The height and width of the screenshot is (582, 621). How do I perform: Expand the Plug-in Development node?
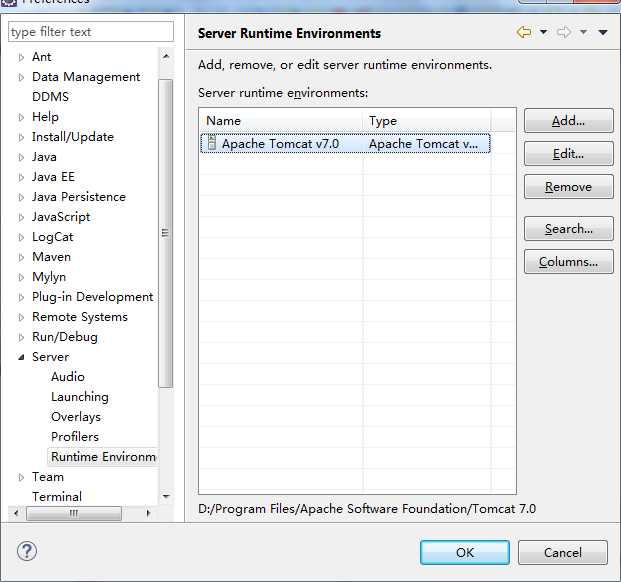pos(21,297)
